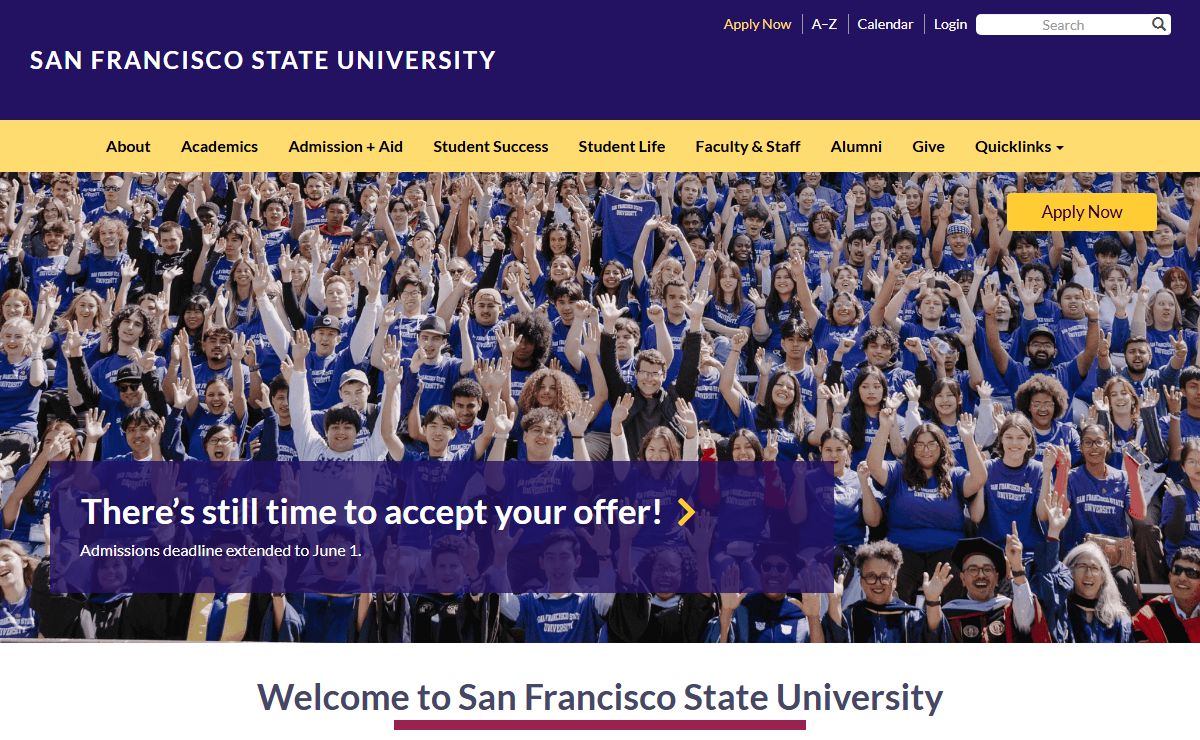This screenshot has width=1200, height=740.
Task: Open "There's still time to accept" headline
Action: pos(371,512)
